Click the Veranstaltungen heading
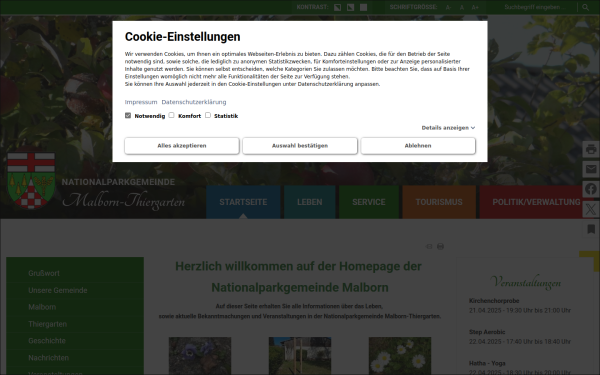The width and height of the screenshot is (600, 375). (525, 282)
